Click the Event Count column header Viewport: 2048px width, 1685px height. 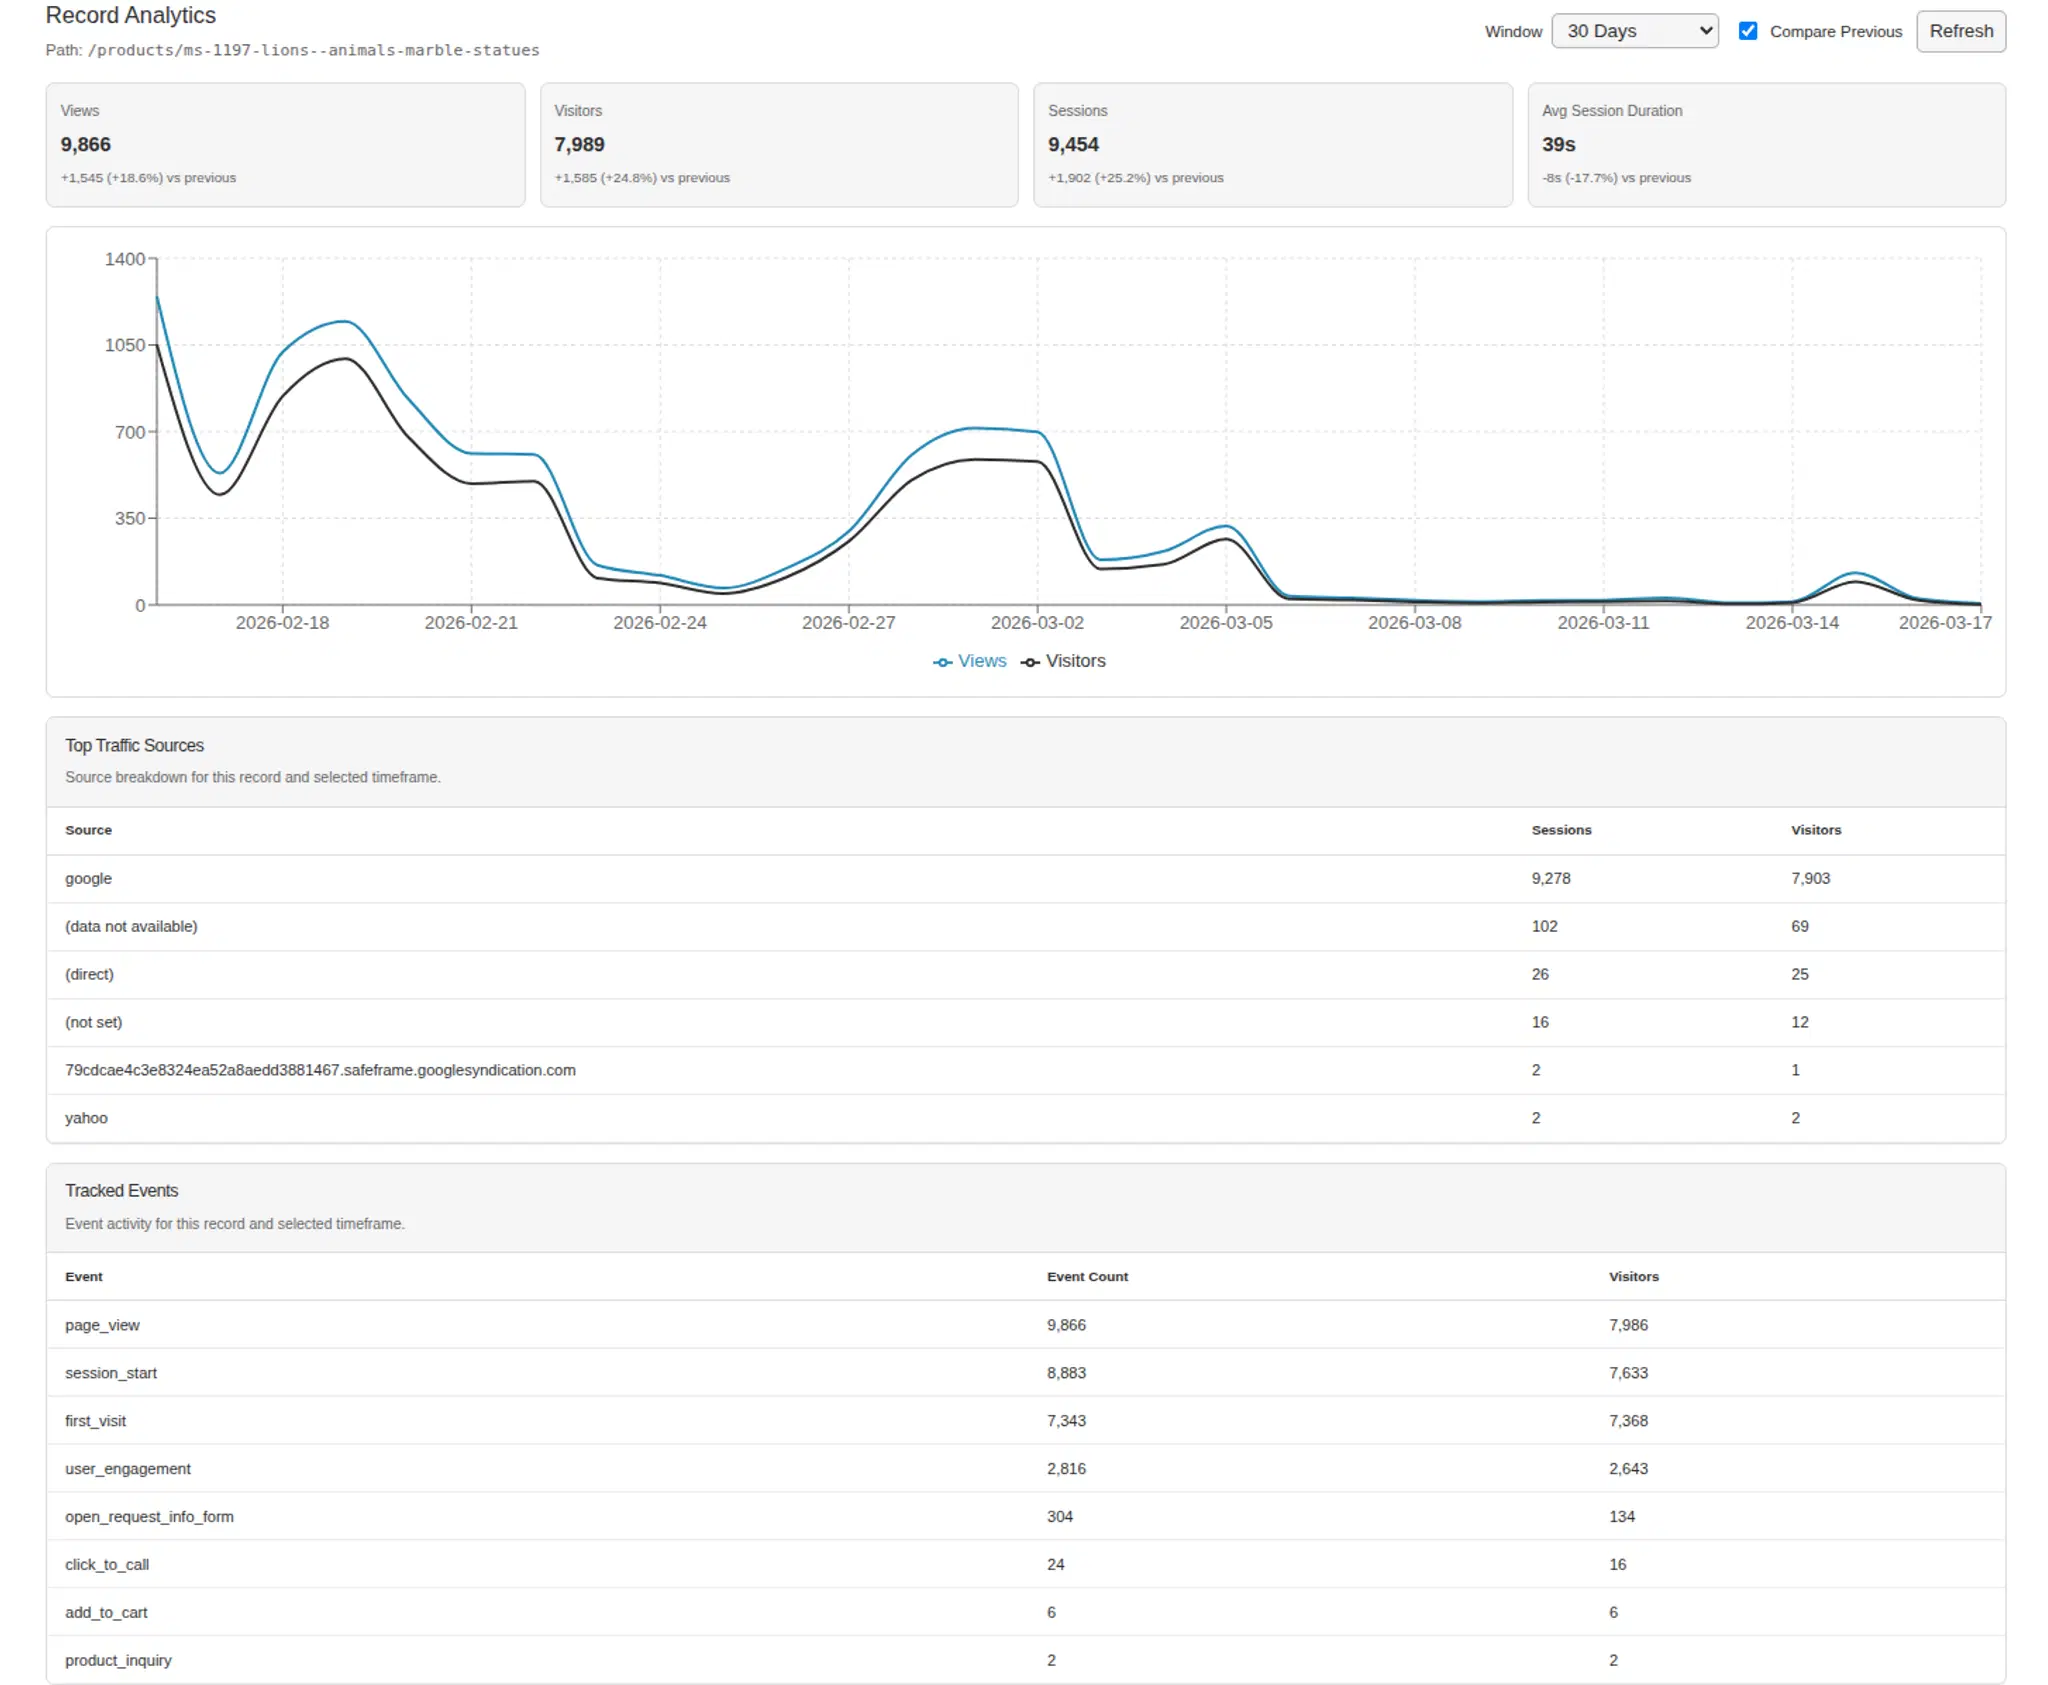pyautogui.click(x=1087, y=1276)
